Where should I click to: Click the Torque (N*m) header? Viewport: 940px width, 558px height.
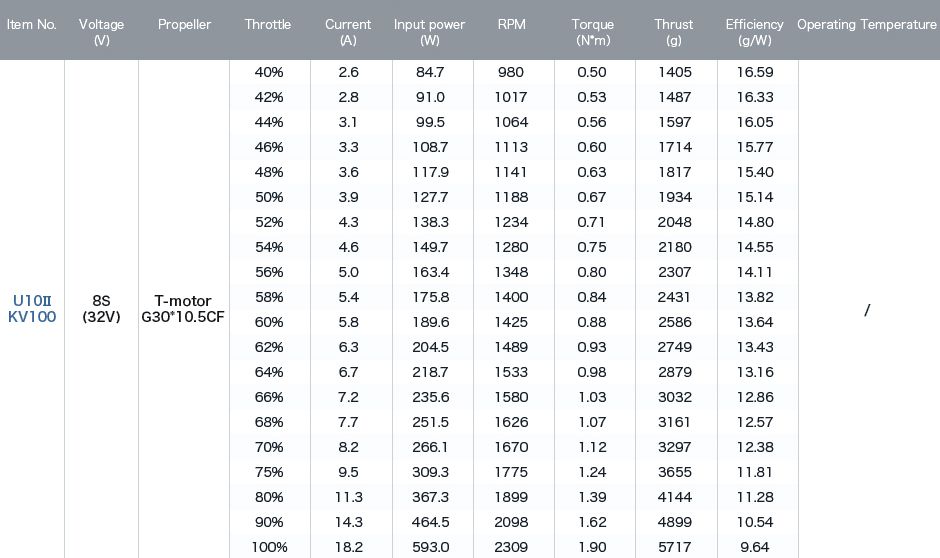pyautogui.click(x=592, y=32)
